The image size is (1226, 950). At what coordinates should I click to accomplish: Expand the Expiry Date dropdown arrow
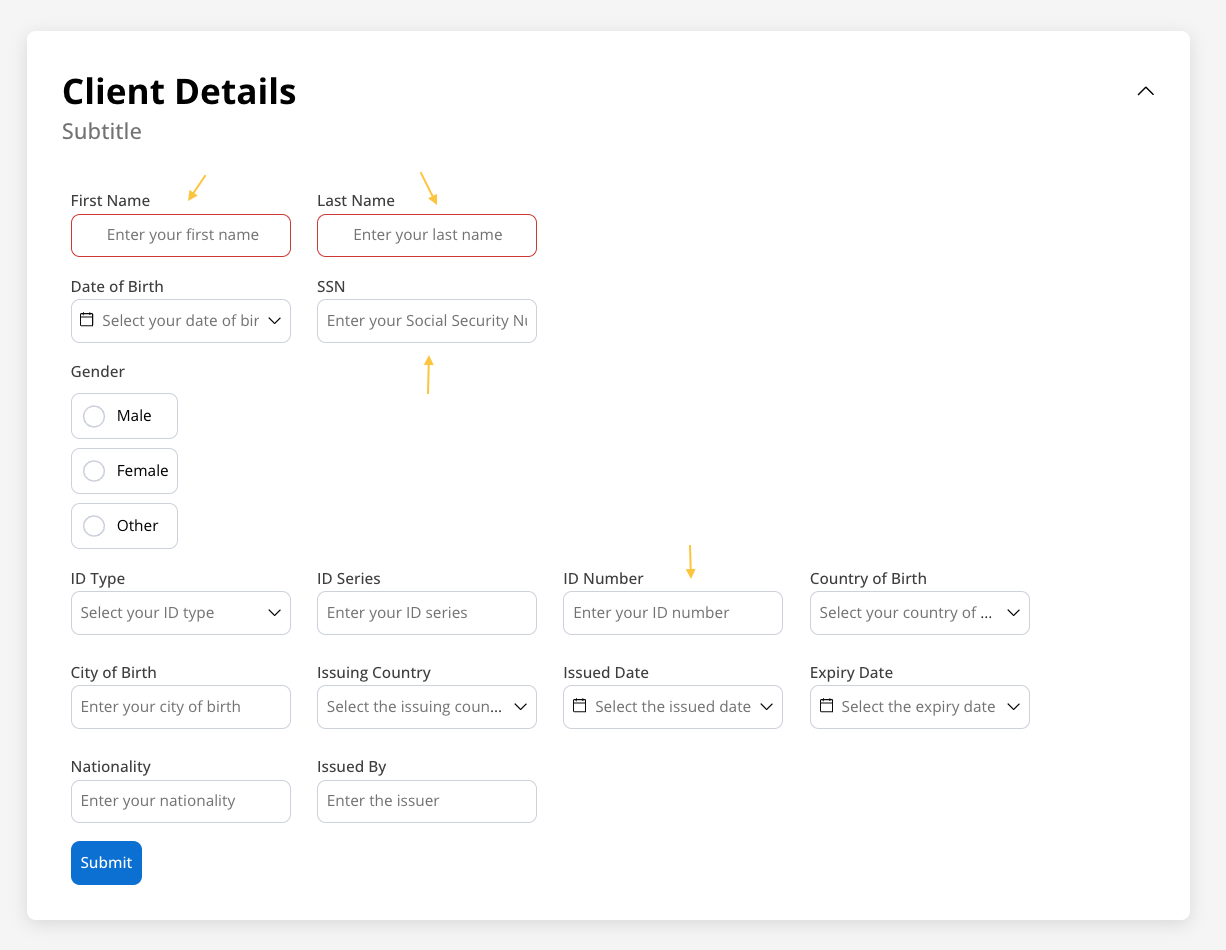coord(1014,707)
